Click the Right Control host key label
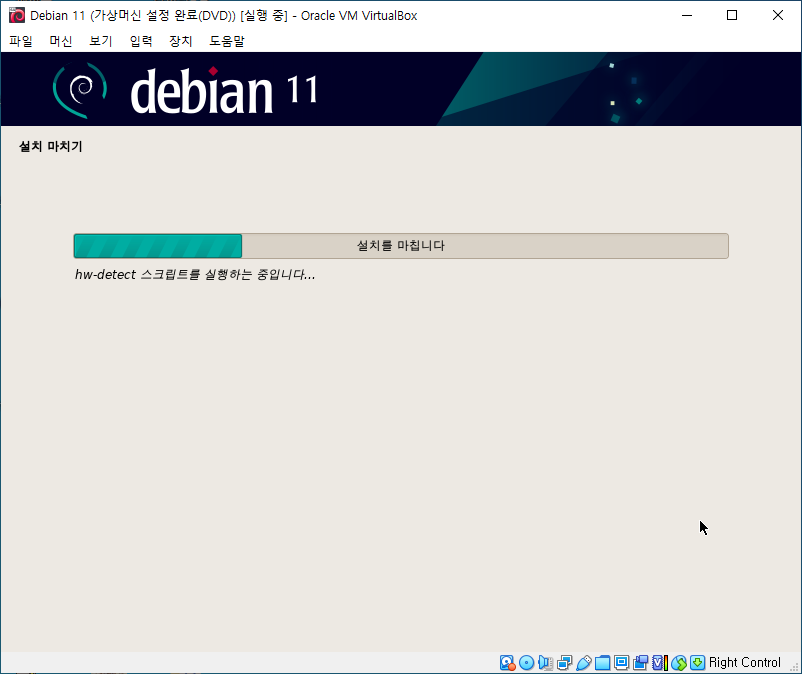 coord(745,663)
